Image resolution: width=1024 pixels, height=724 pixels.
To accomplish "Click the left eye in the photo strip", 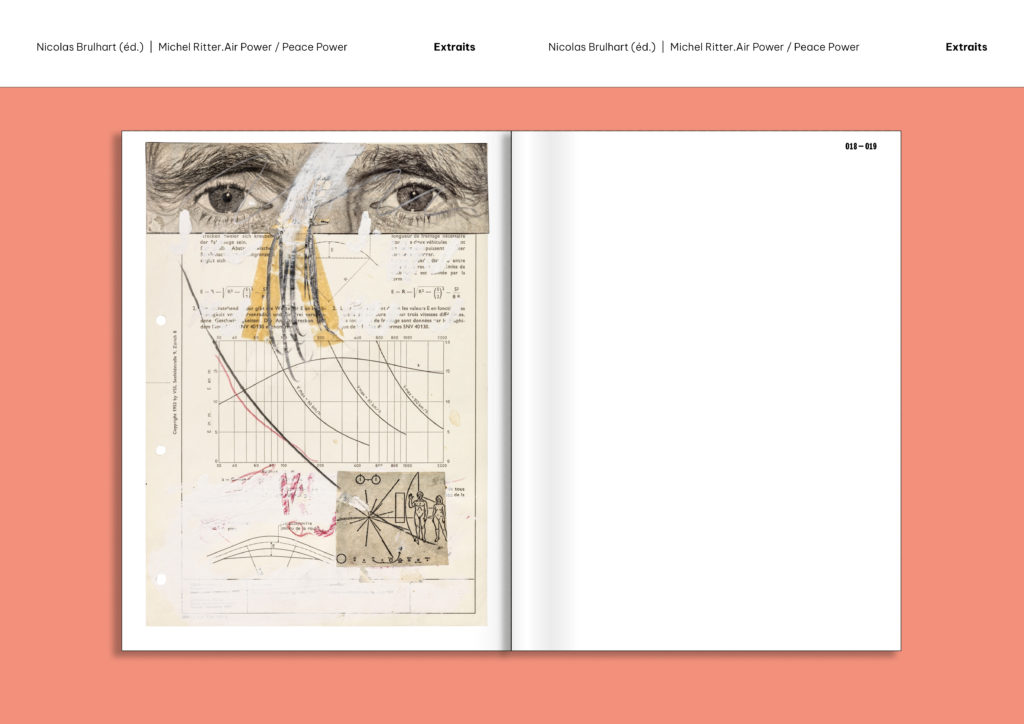I will (226, 197).
